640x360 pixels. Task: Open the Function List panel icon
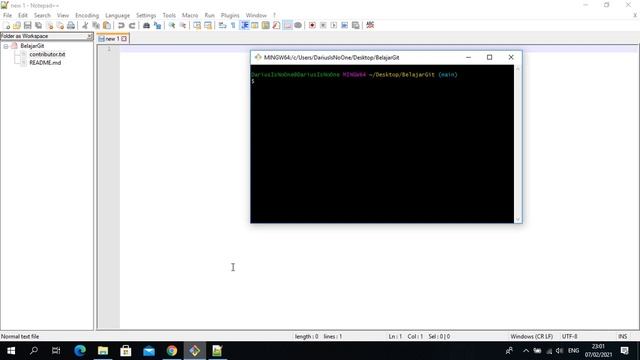(x=276, y=25)
